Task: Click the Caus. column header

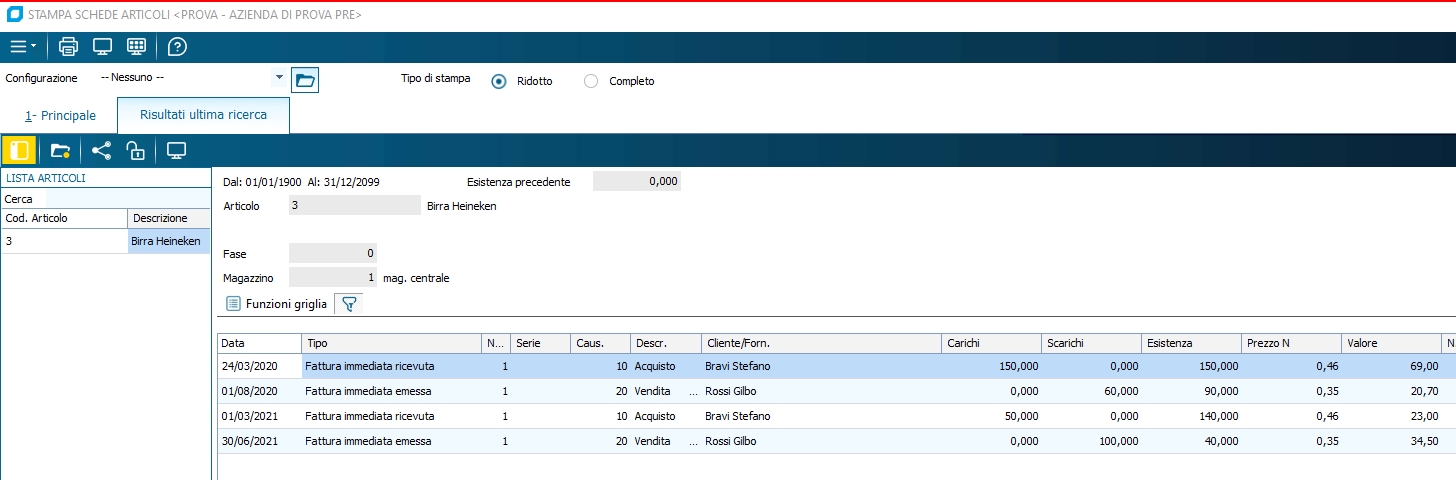Action: tap(601, 343)
